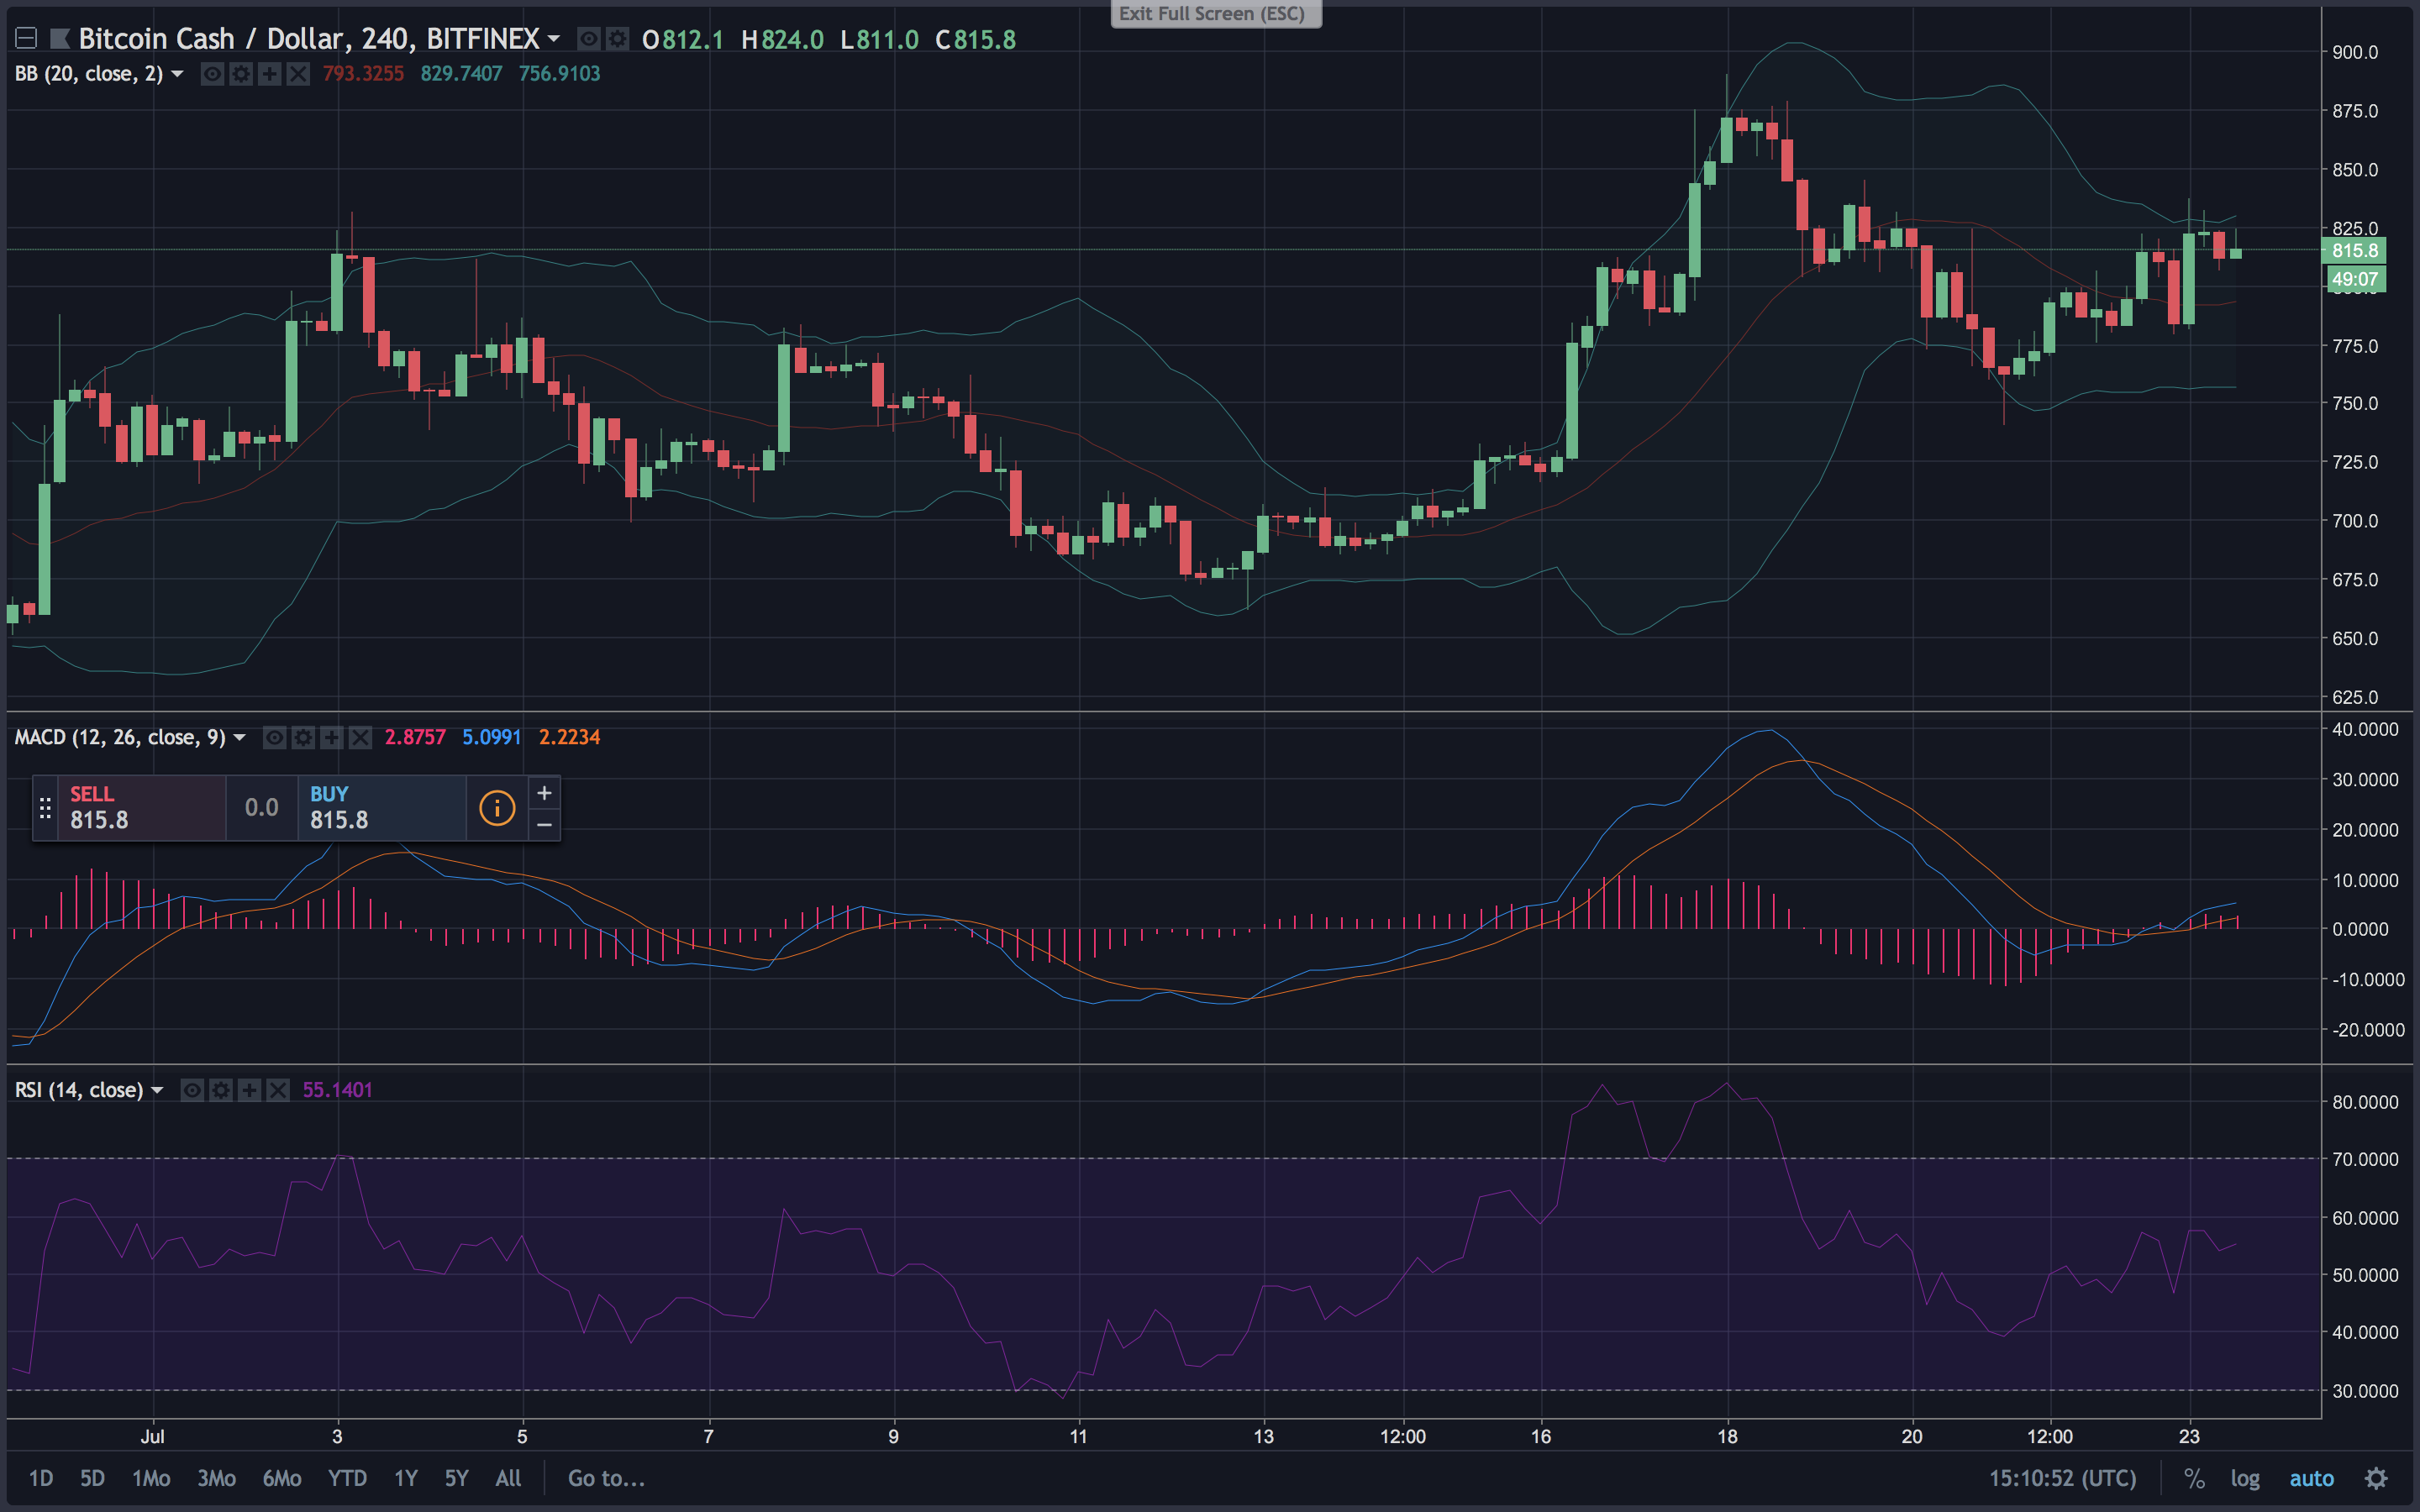Click the Jul label on the time axis

tap(152, 1437)
